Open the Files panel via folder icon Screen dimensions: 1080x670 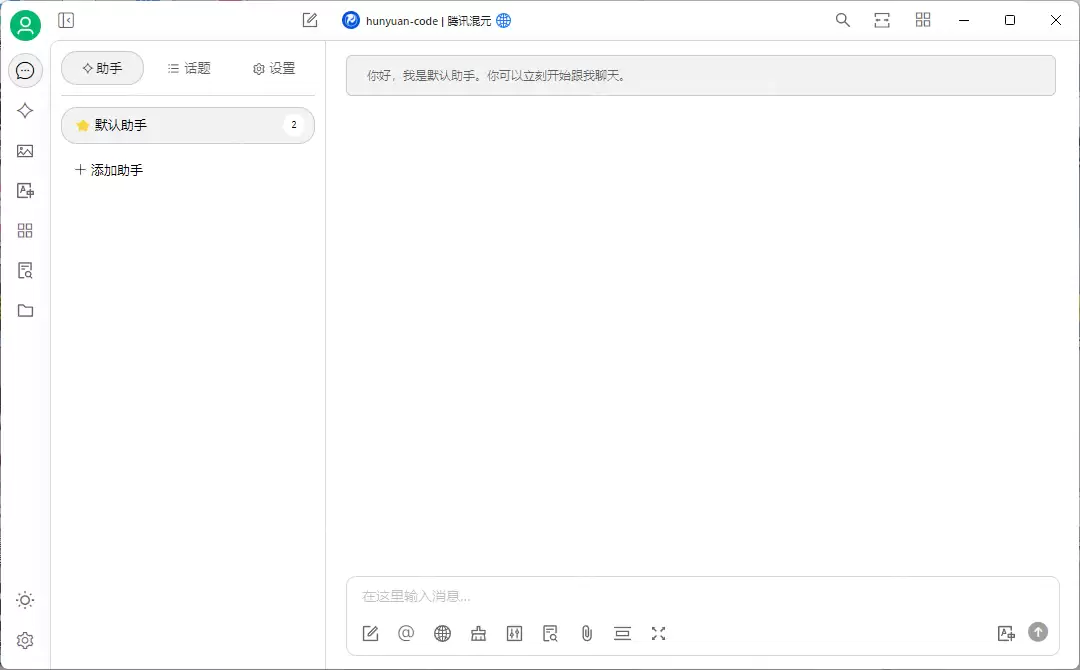(x=25, y=310)
